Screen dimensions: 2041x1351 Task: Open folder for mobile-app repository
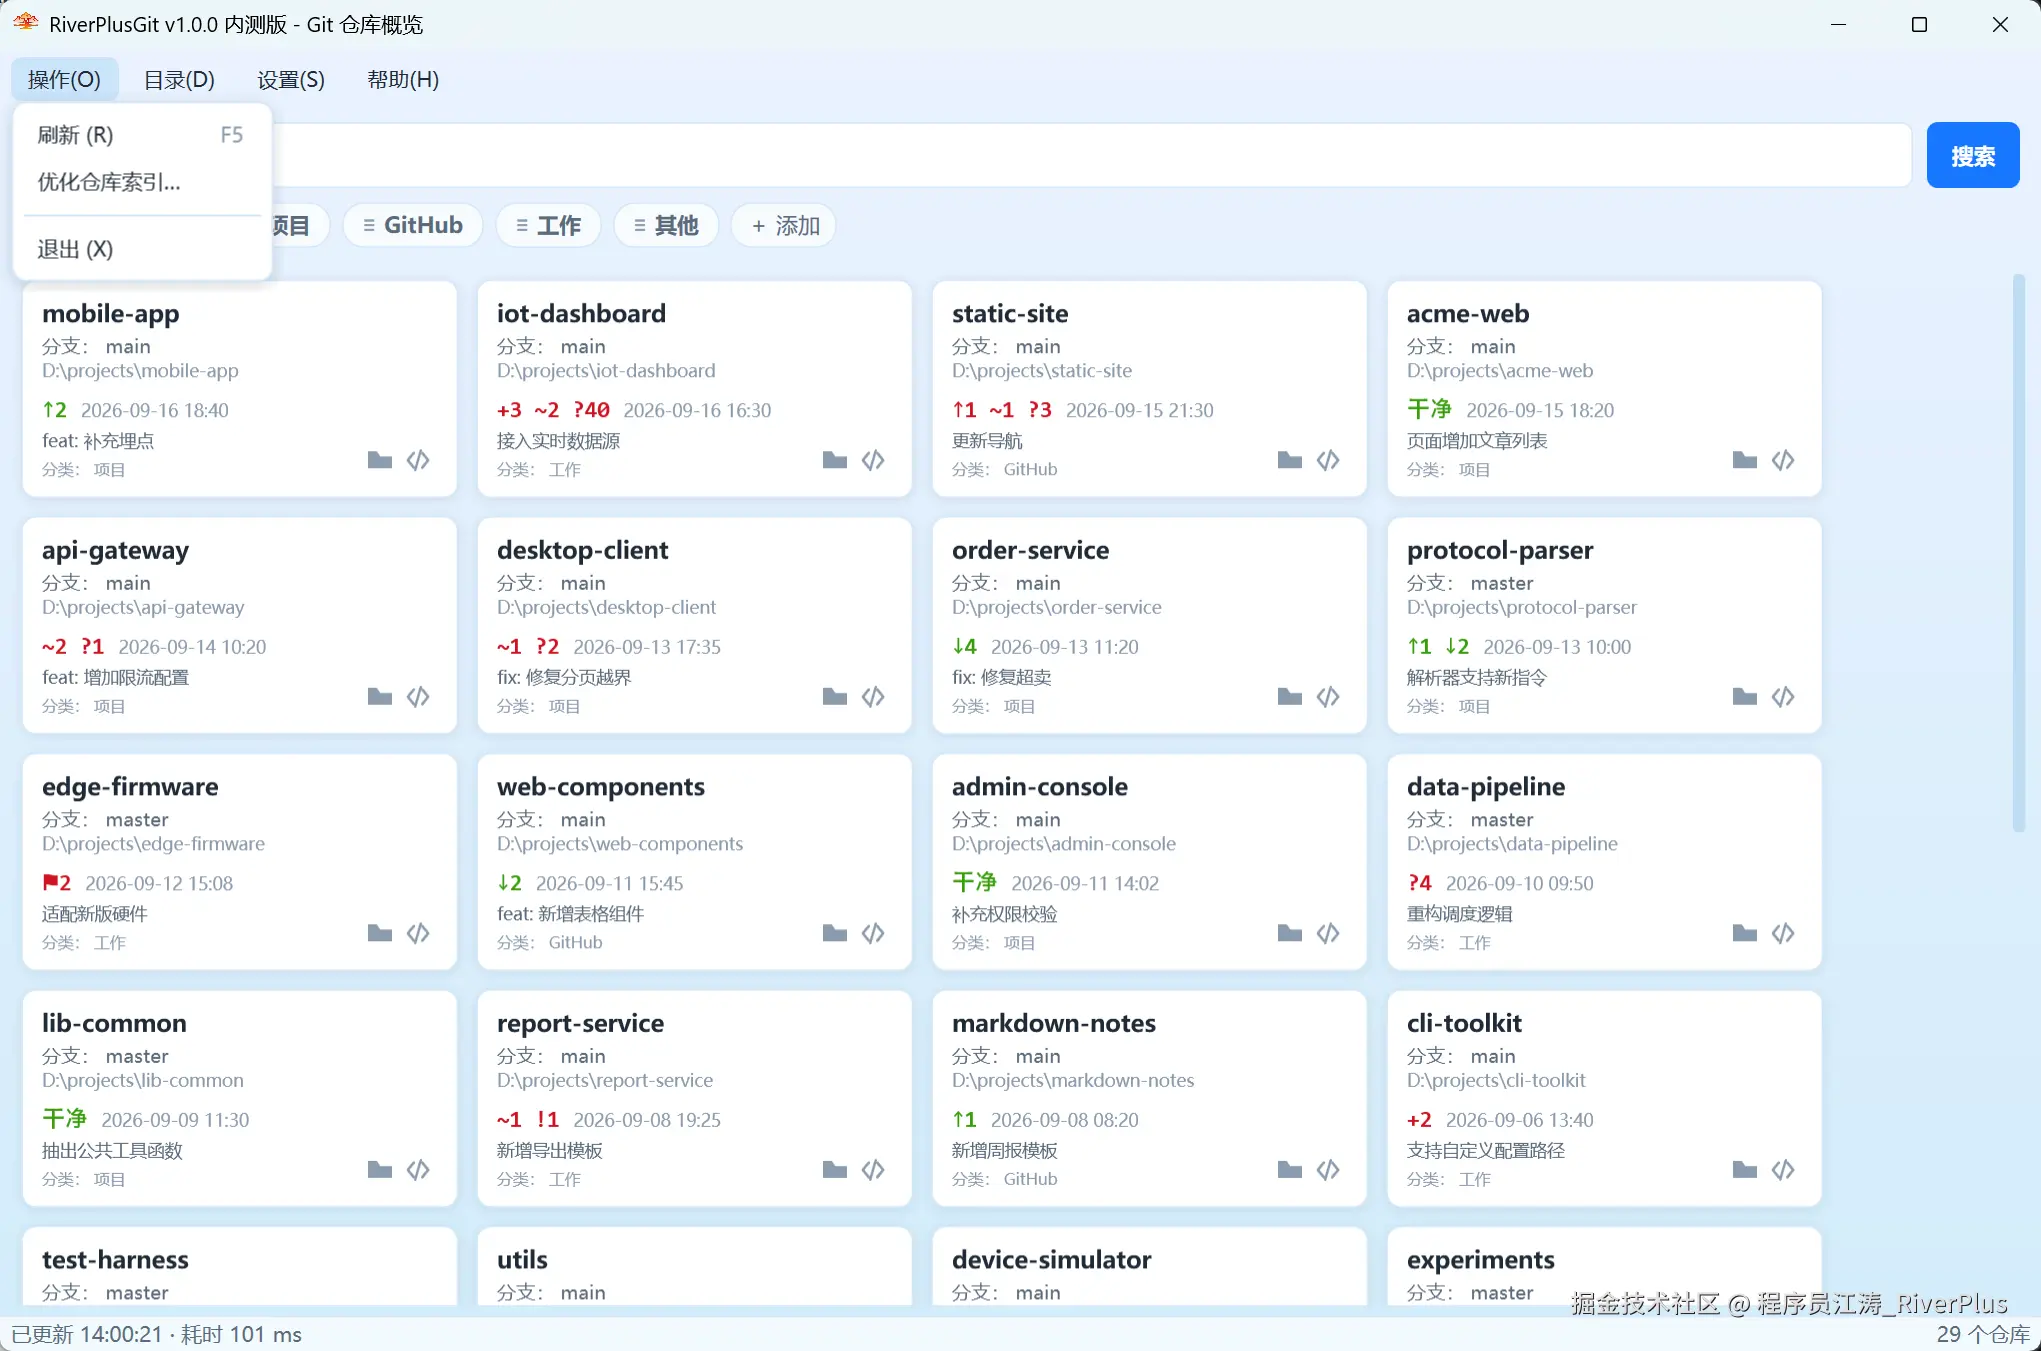pos(380,460)
